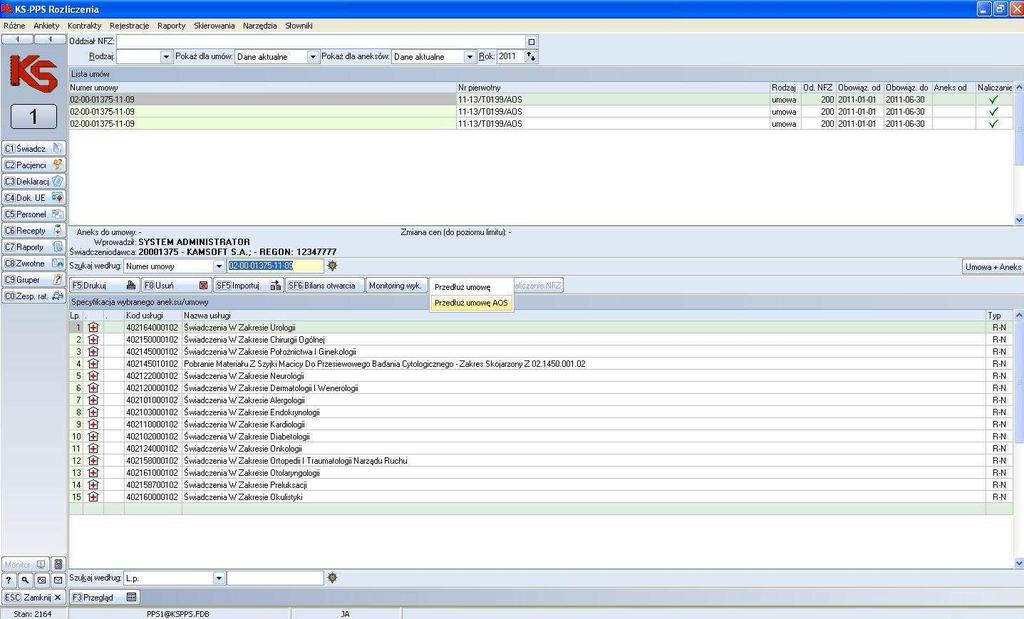
Task: Open the Ankiety menu
Action: [46, 25]
